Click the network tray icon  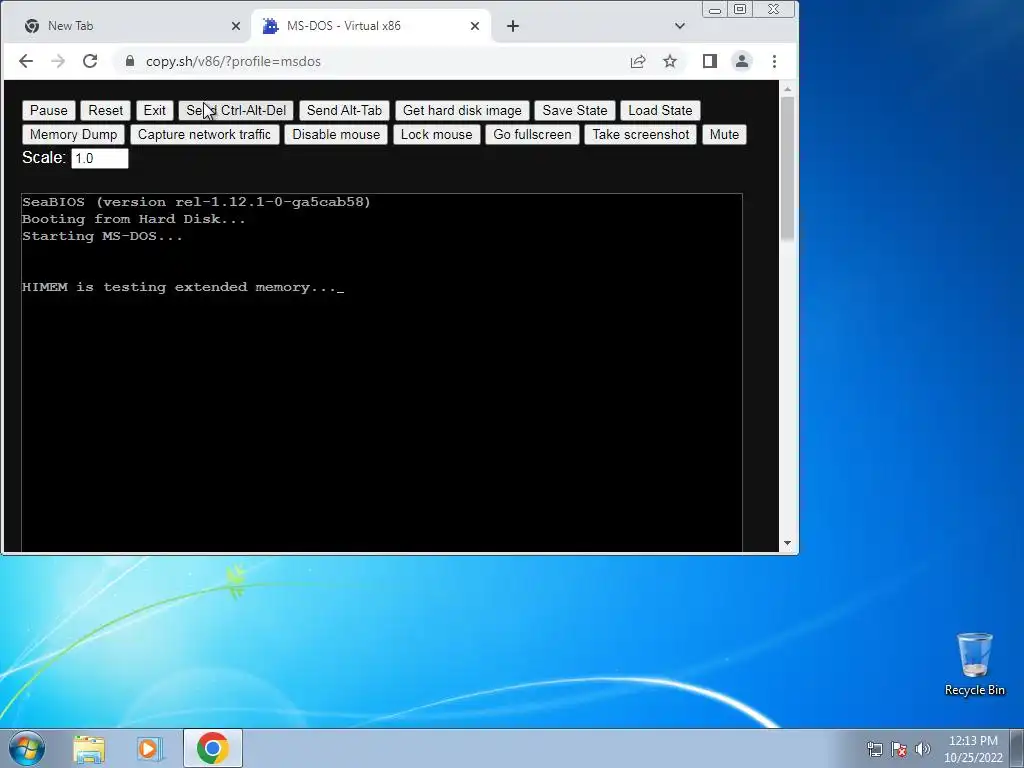(874, 749)
